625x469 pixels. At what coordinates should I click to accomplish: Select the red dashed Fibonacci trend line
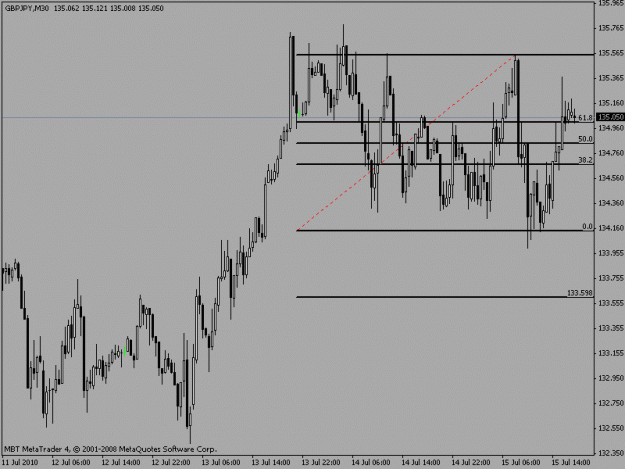(406, 143)
